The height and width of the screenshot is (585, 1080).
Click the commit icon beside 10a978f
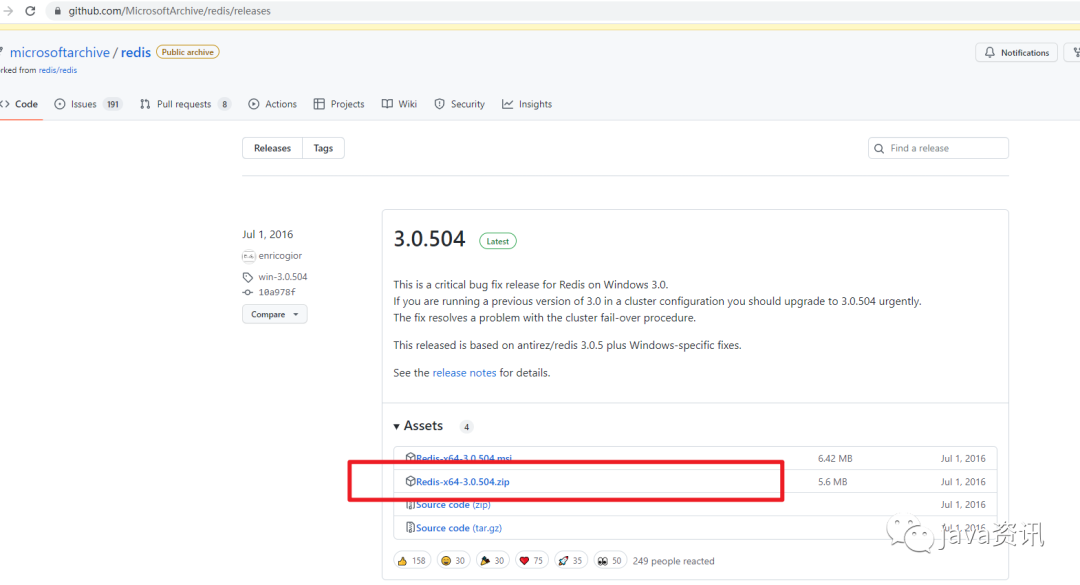click(x=248, y=292)
